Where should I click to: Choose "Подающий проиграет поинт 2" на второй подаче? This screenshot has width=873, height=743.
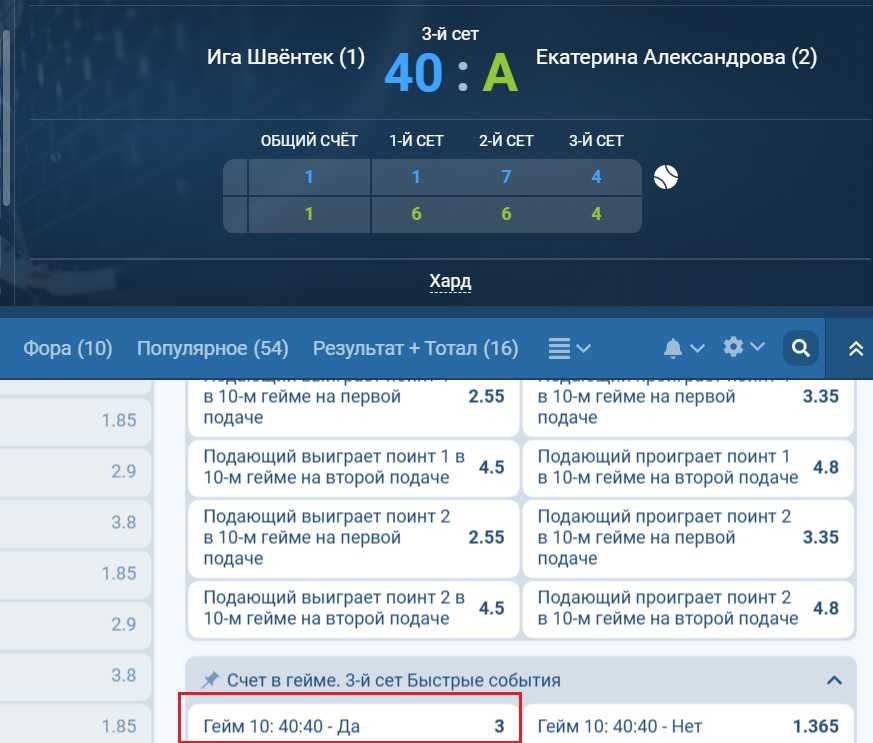pyautogui.click(x=688, y=608)
